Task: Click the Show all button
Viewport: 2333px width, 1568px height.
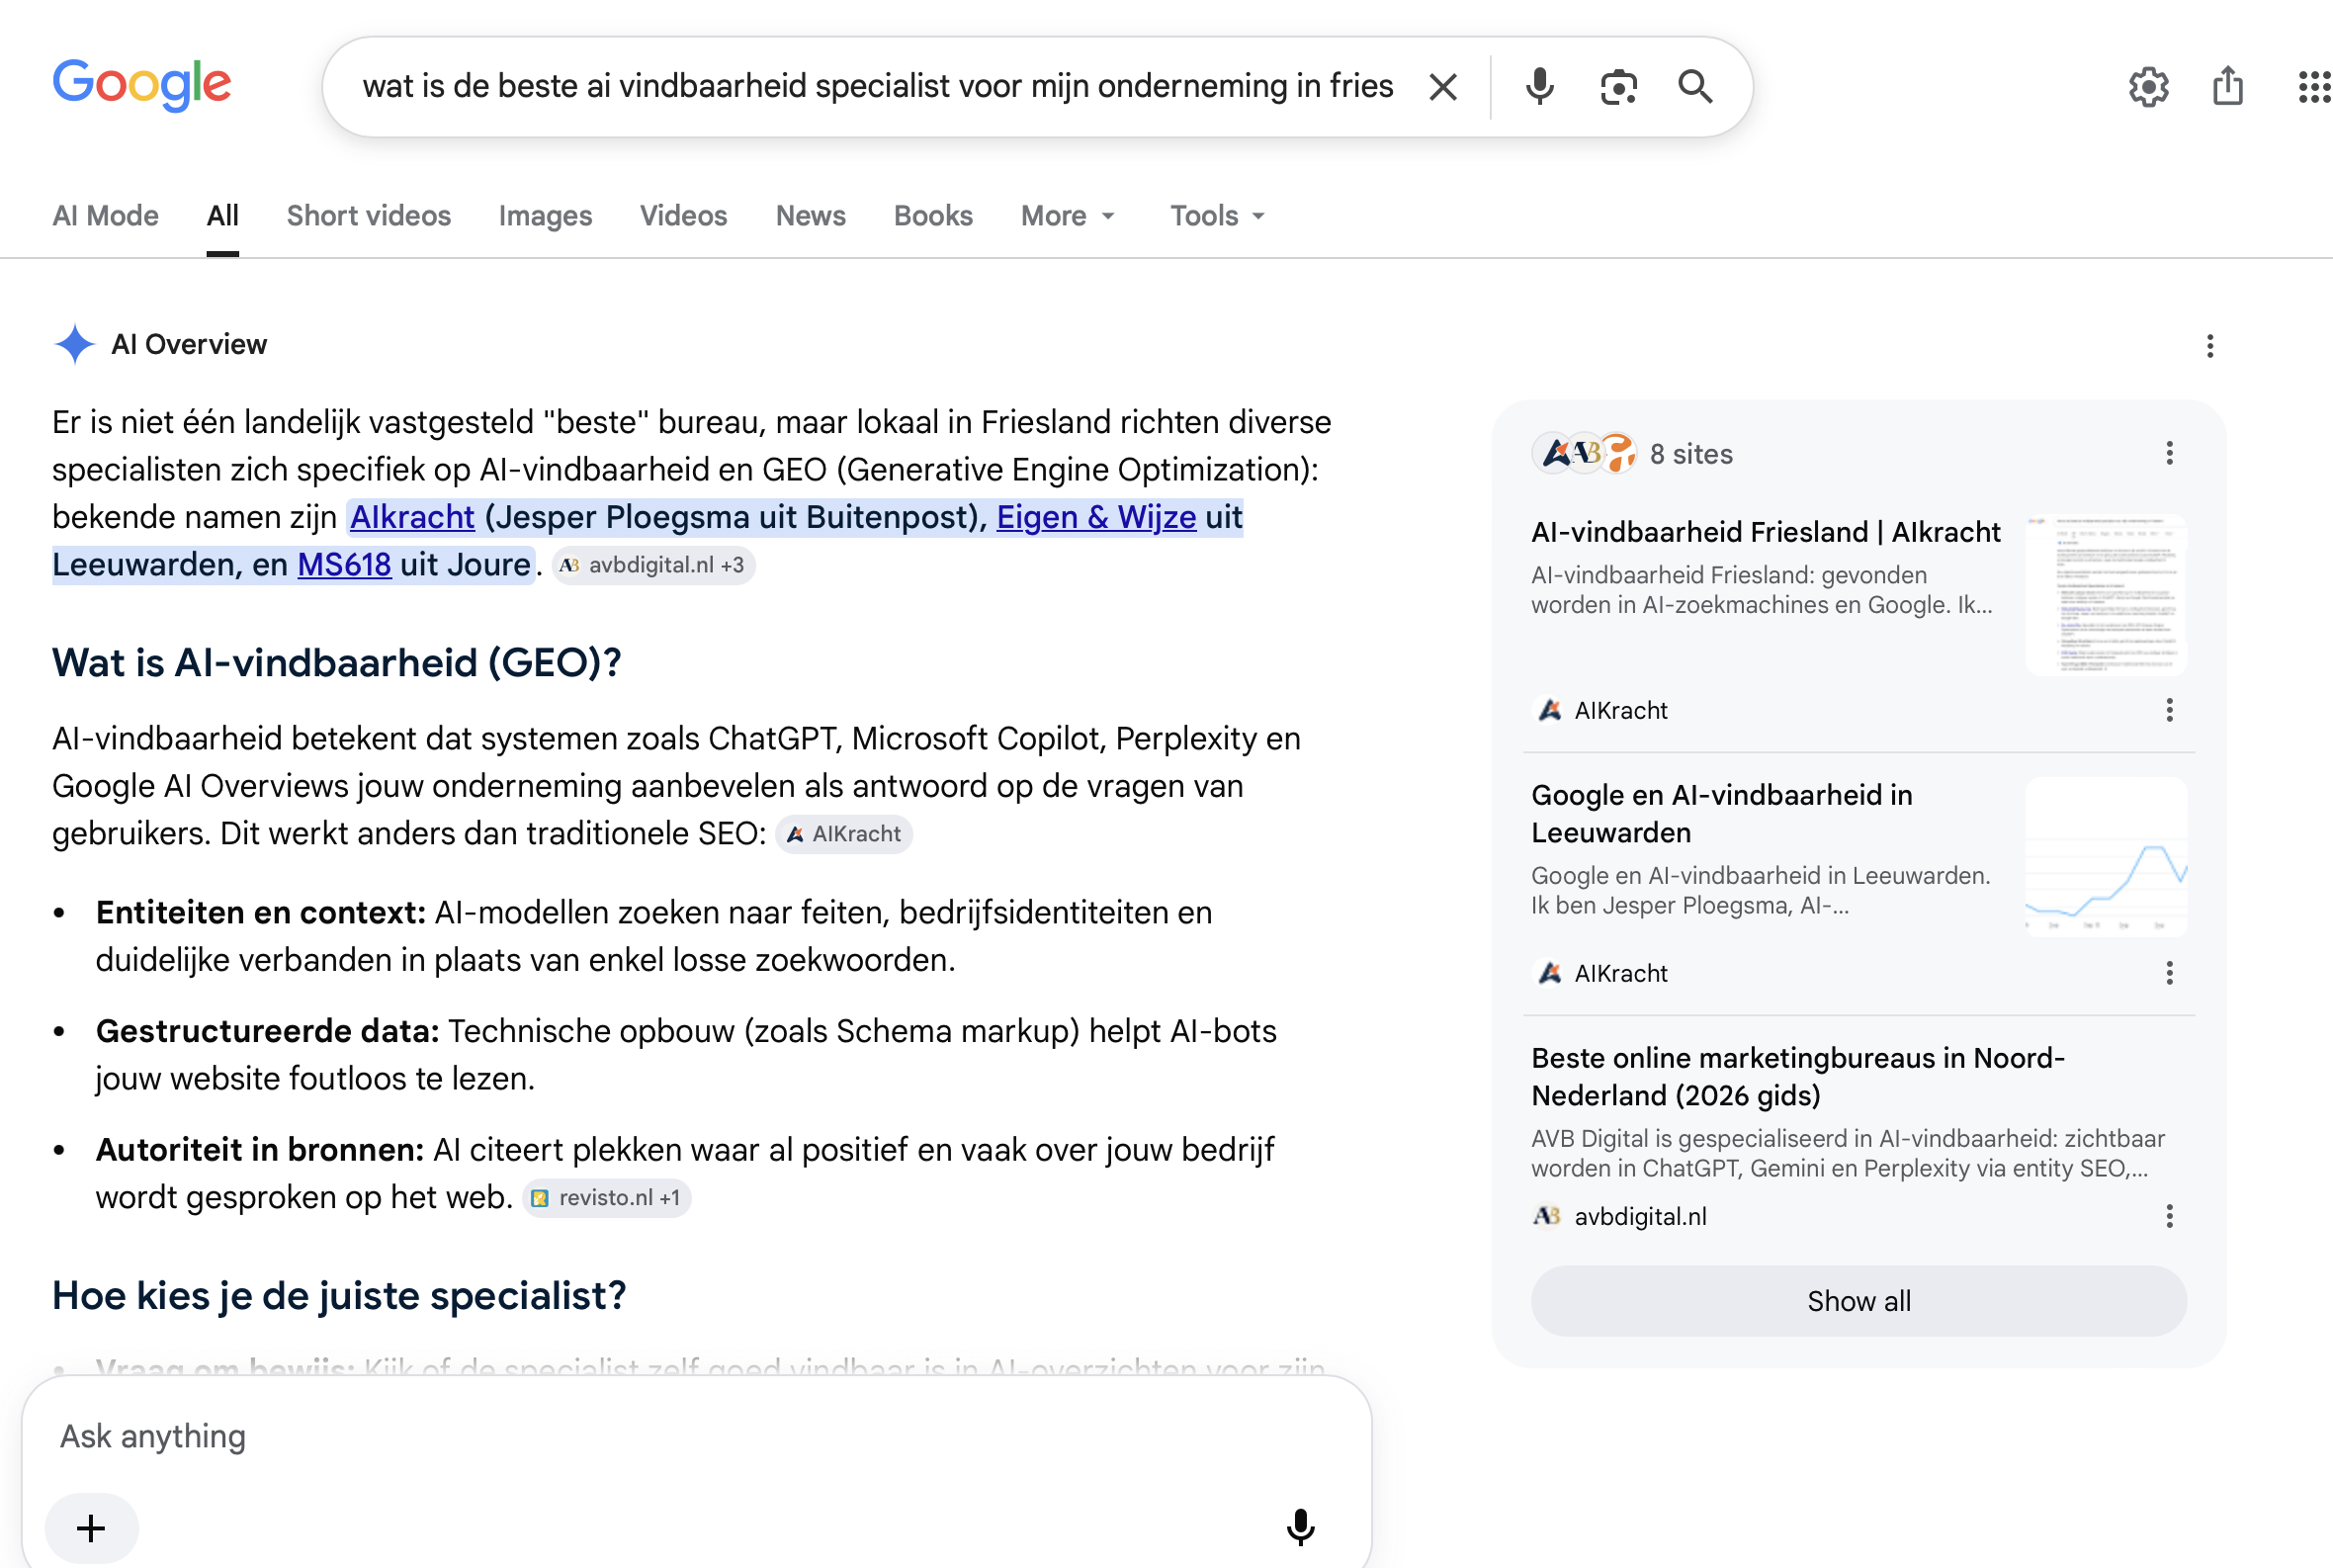Action: [1858, 1301]
